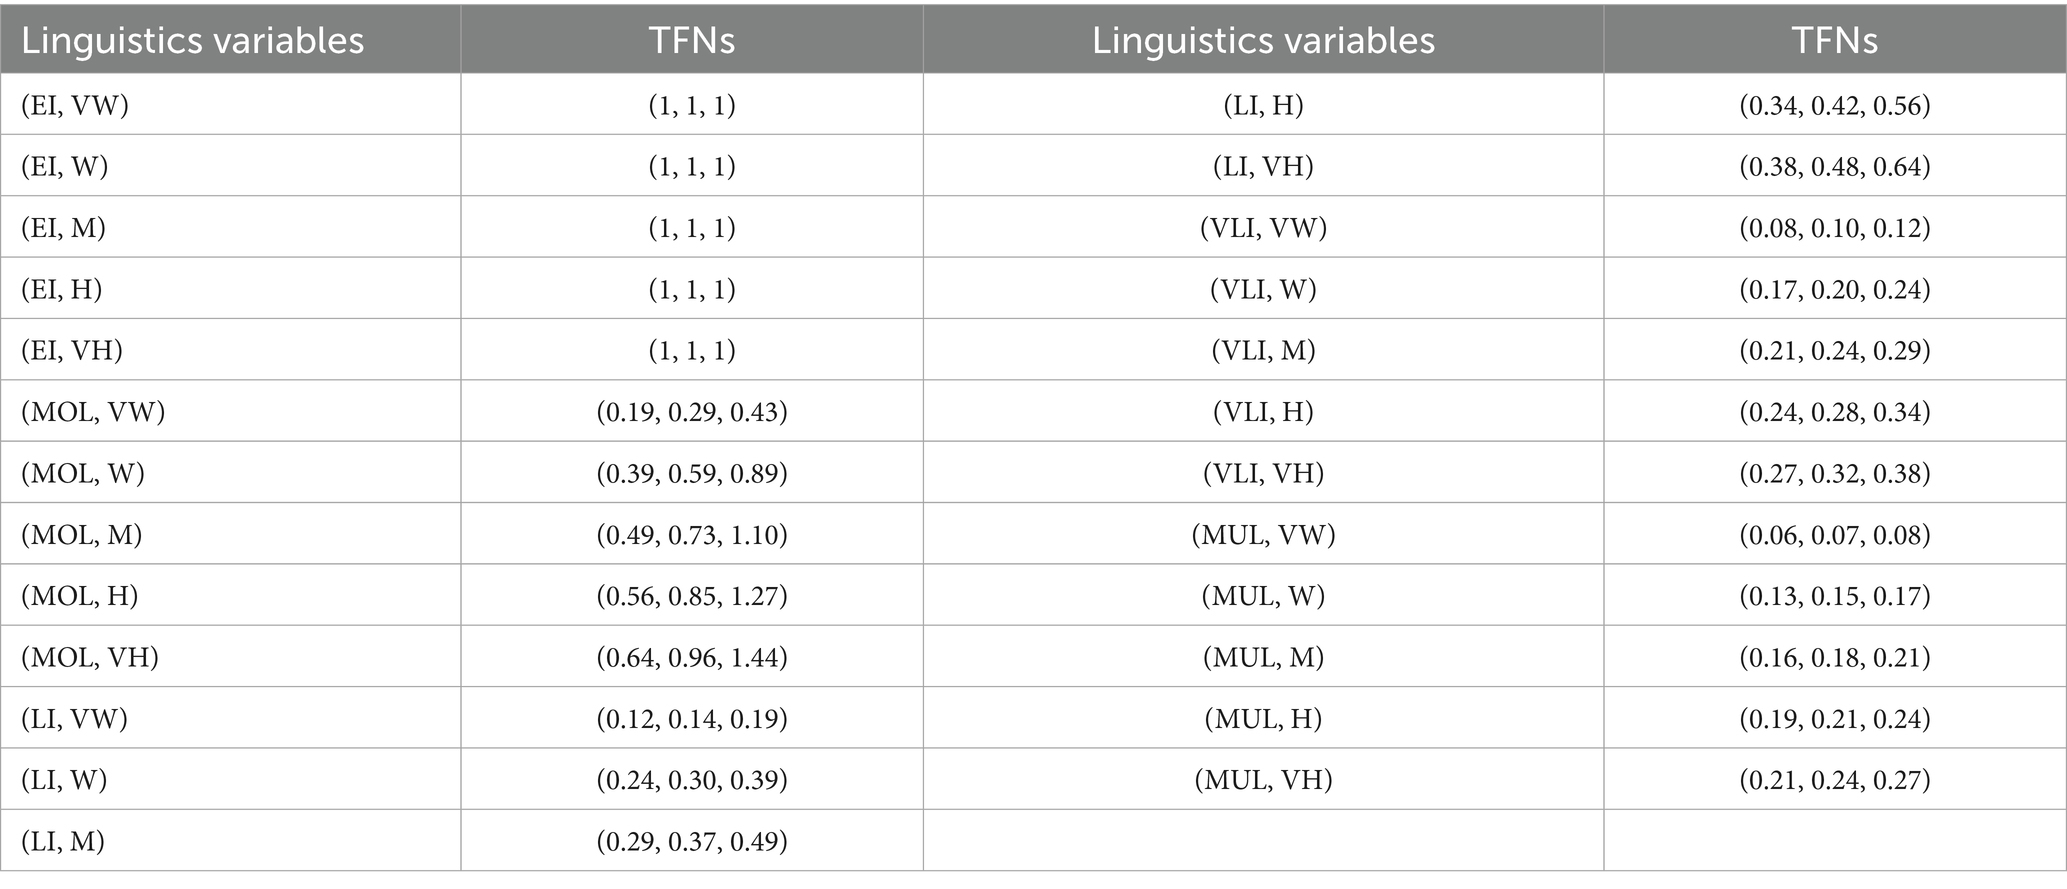Select the (0.27, 0.32, 0.38) cell
Screen dimensions: 2067x889
point(1834,473)
